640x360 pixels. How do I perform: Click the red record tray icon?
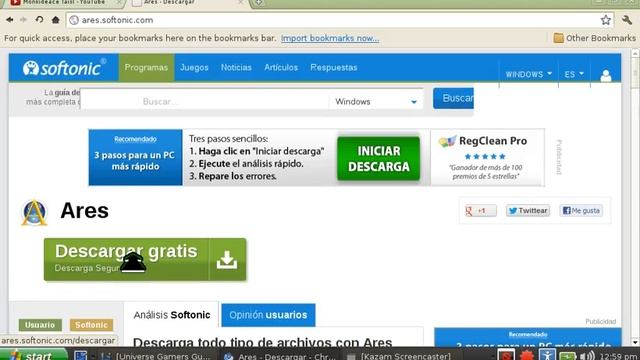pyautogui.click(x=506, y=355)
